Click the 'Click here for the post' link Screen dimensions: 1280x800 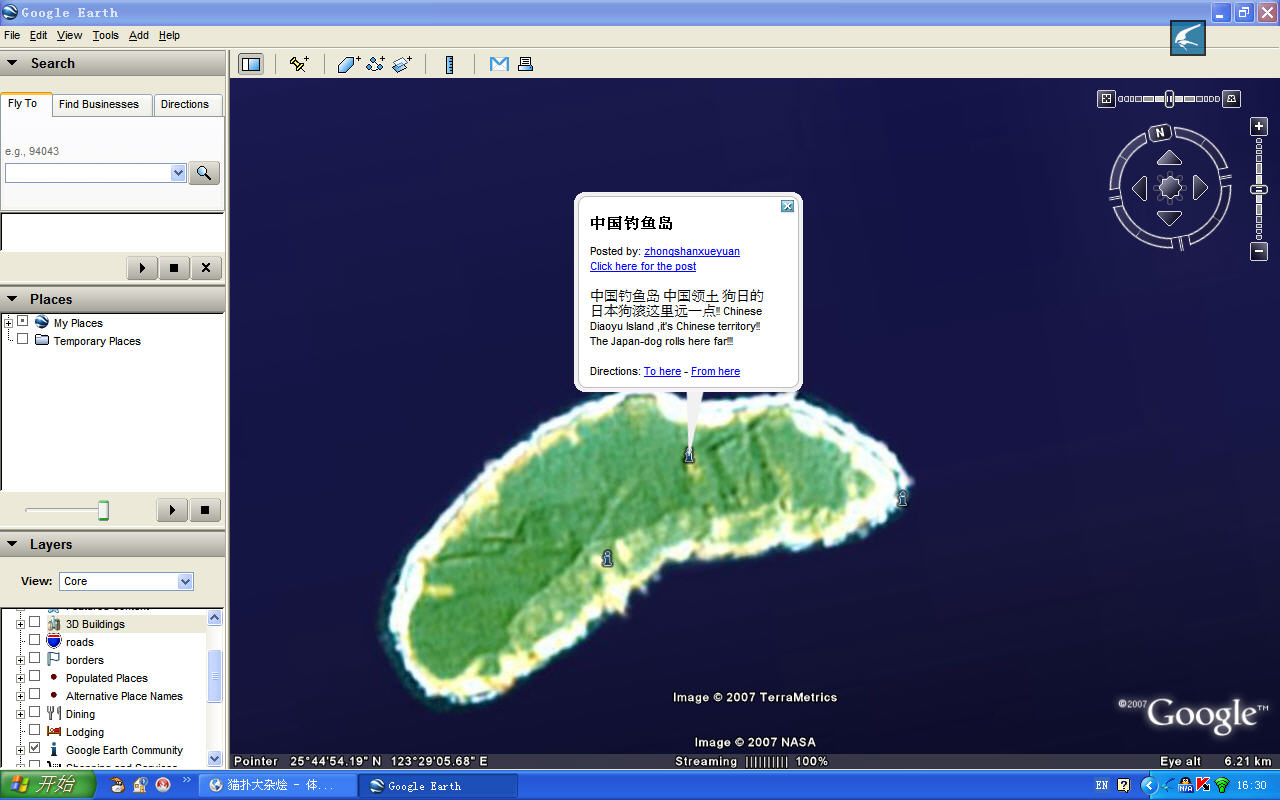click(x=643, y=267)
